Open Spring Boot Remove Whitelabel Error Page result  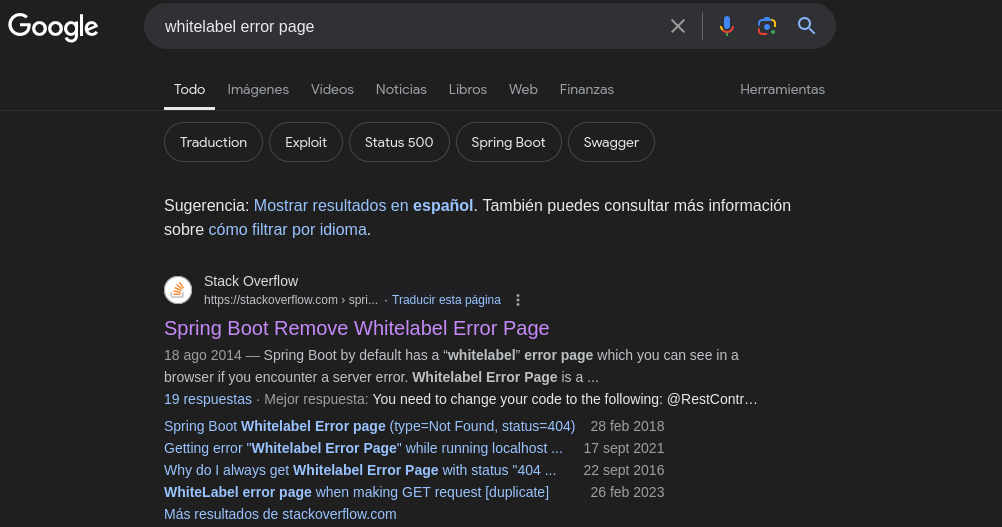357,328
